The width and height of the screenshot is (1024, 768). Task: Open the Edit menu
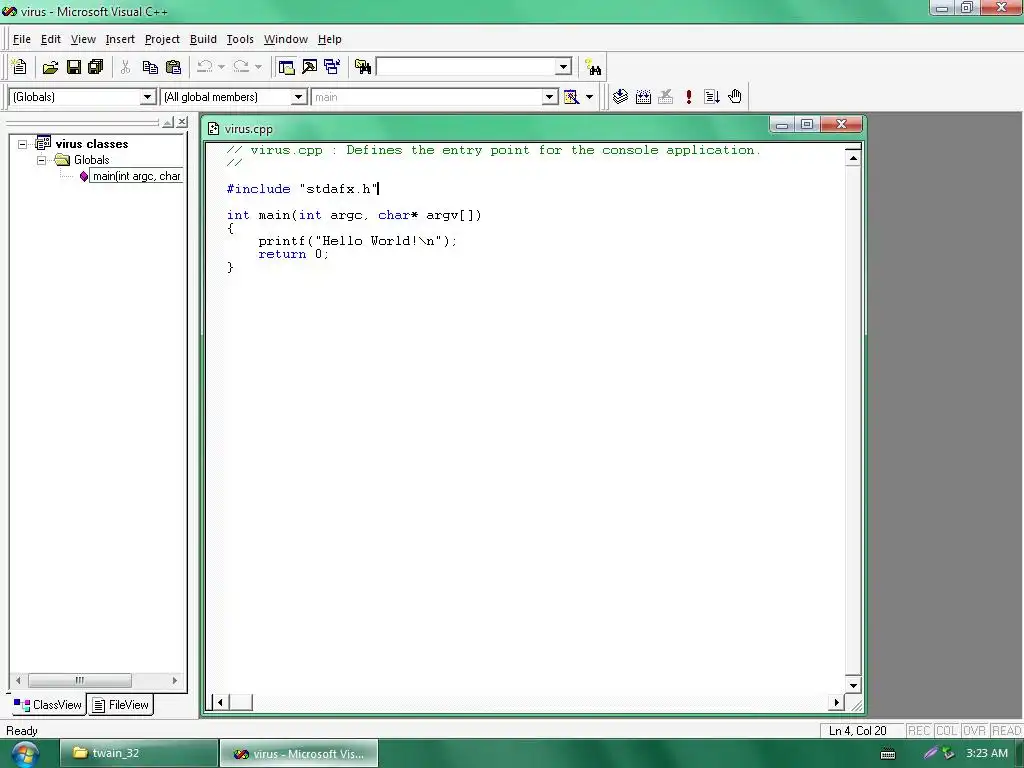pos(50,39)
